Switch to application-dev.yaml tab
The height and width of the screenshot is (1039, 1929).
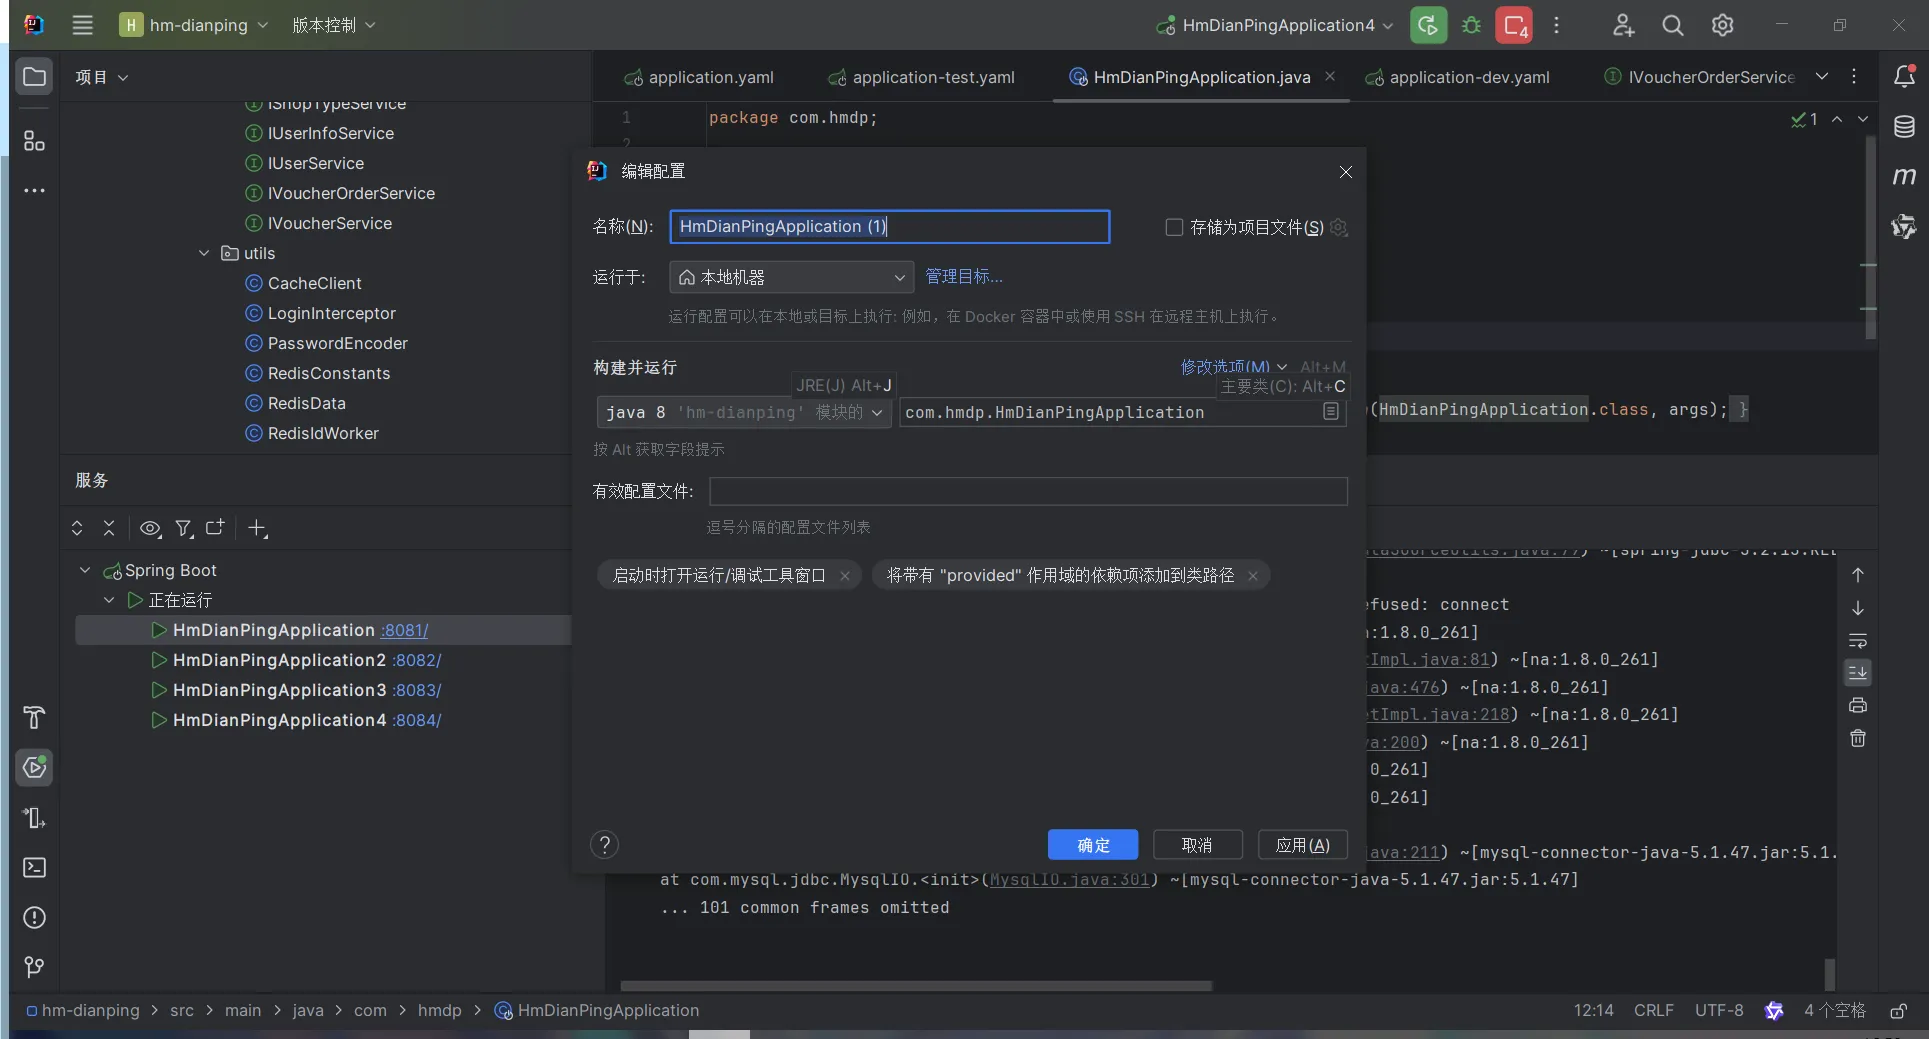pos(1458,77)
